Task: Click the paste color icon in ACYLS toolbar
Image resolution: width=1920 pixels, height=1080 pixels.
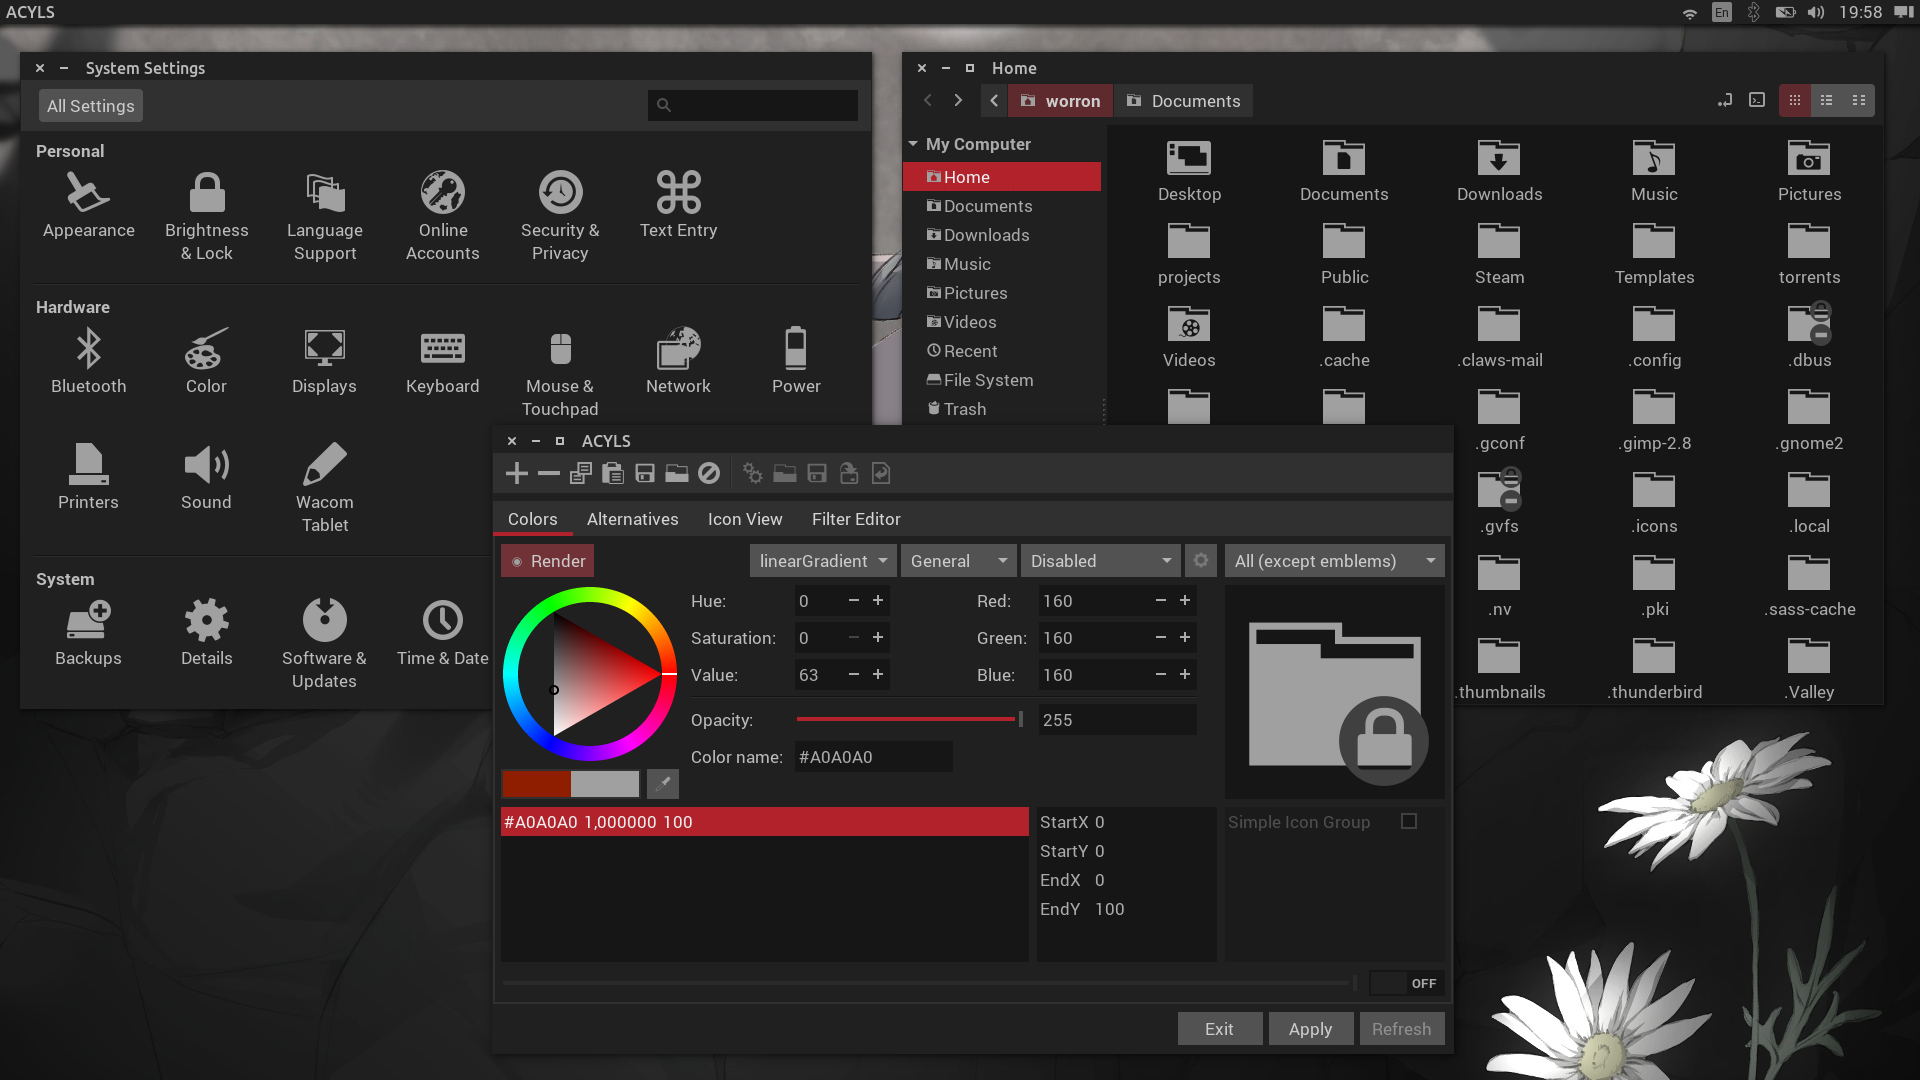Action: pos(613,473)
